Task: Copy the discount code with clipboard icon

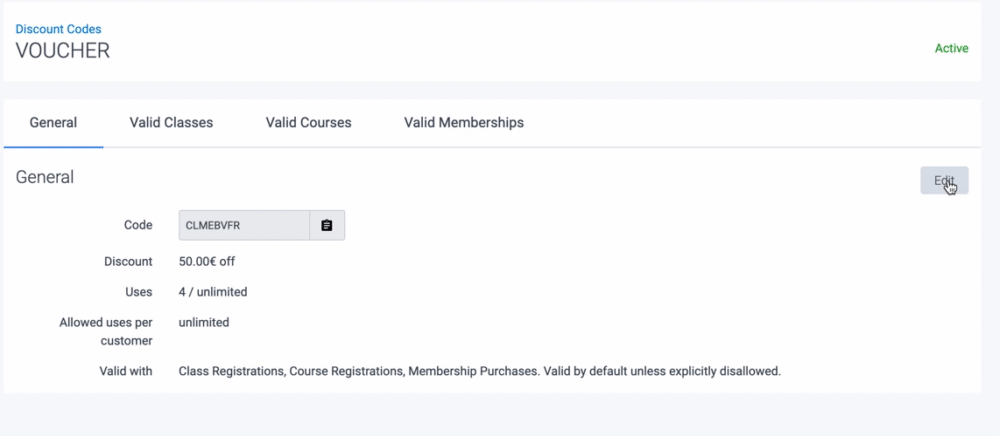Action: coord(327,226)
